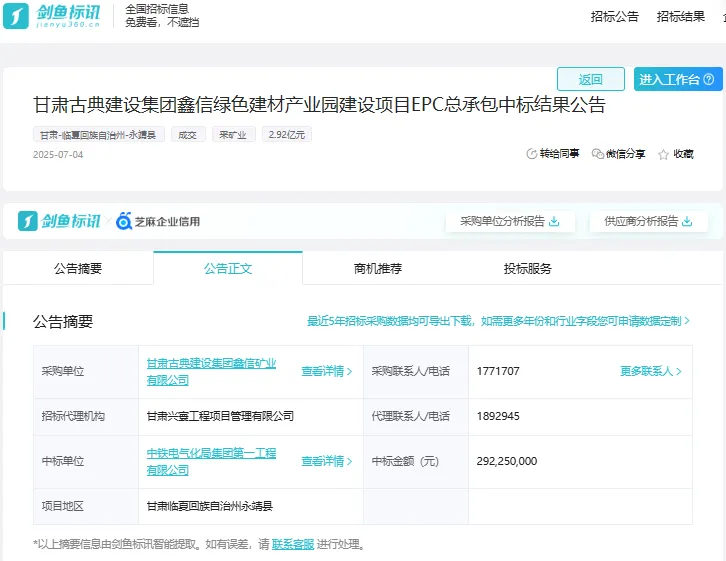The height and width of the screenshot is (561, 726).
Task: Expand 查看详情 for 中标单位 row
Action: click(x=327, y=461)
